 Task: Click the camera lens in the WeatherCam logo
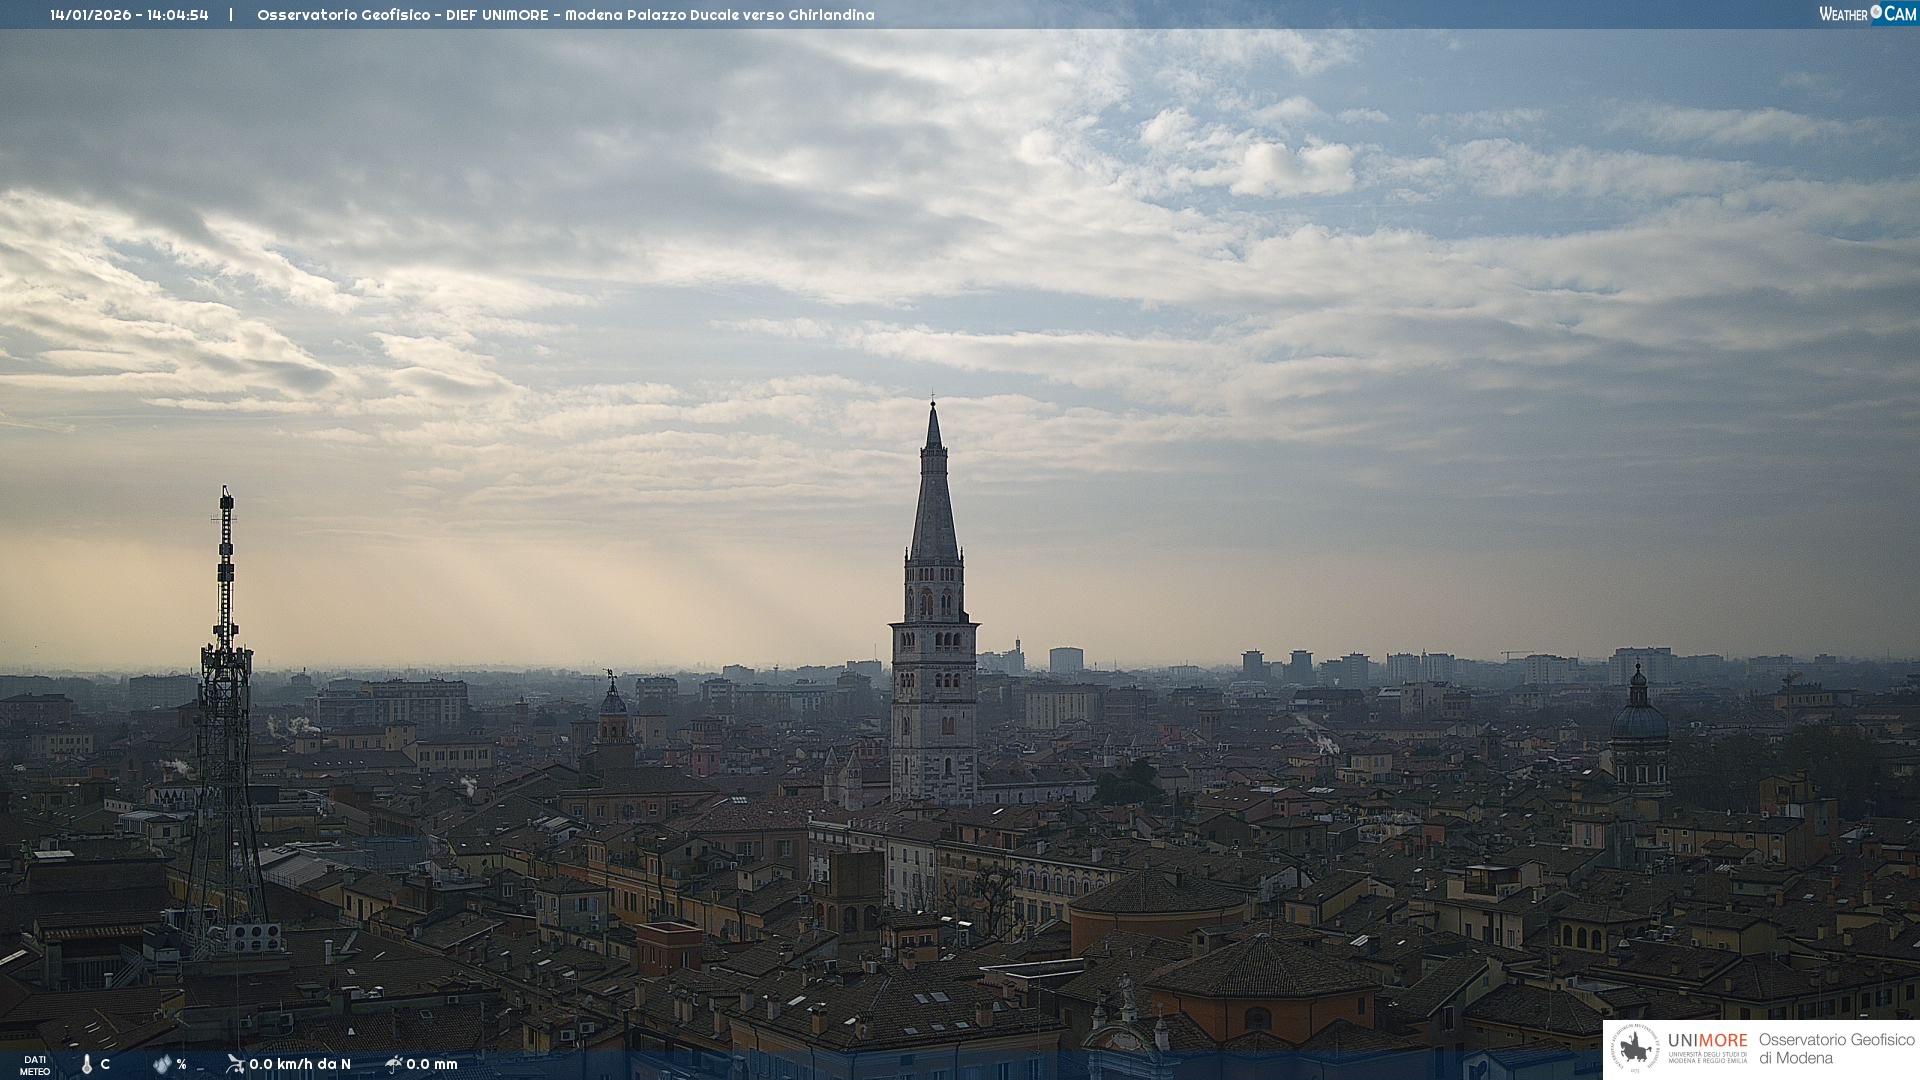[x=1876, y=12]
